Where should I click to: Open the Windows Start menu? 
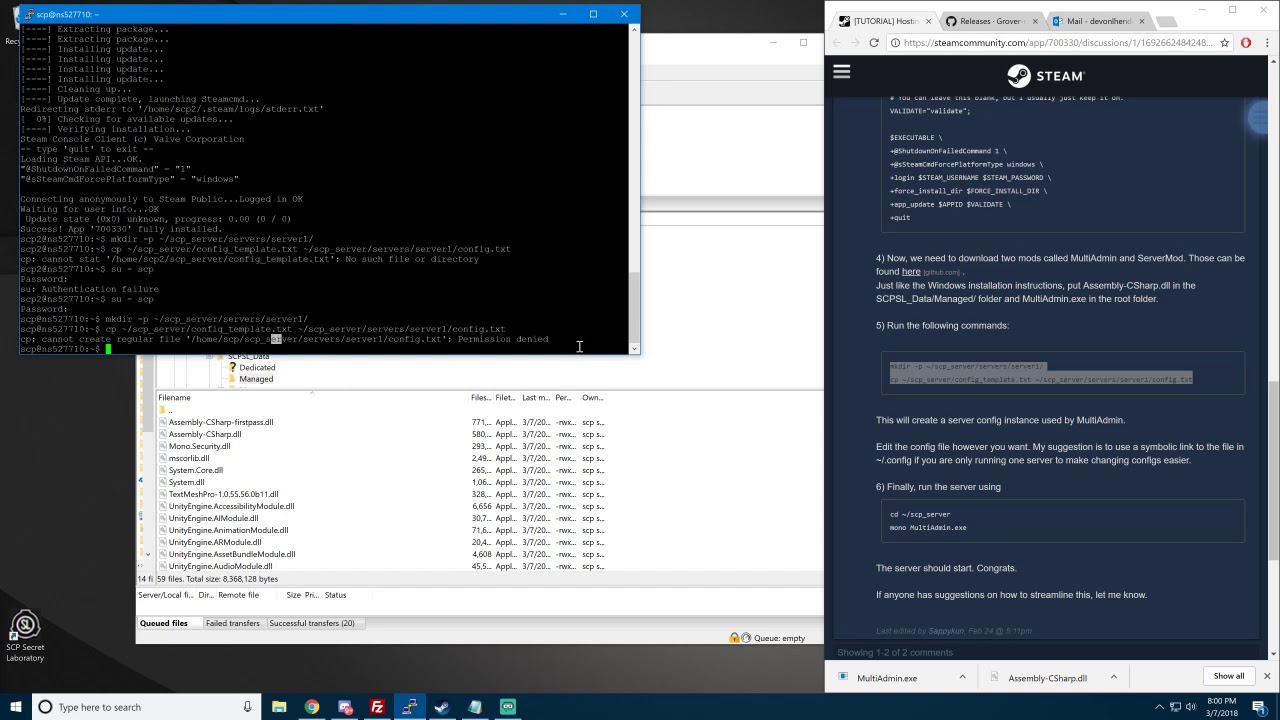pyautogui.click(x=16, y=707)
